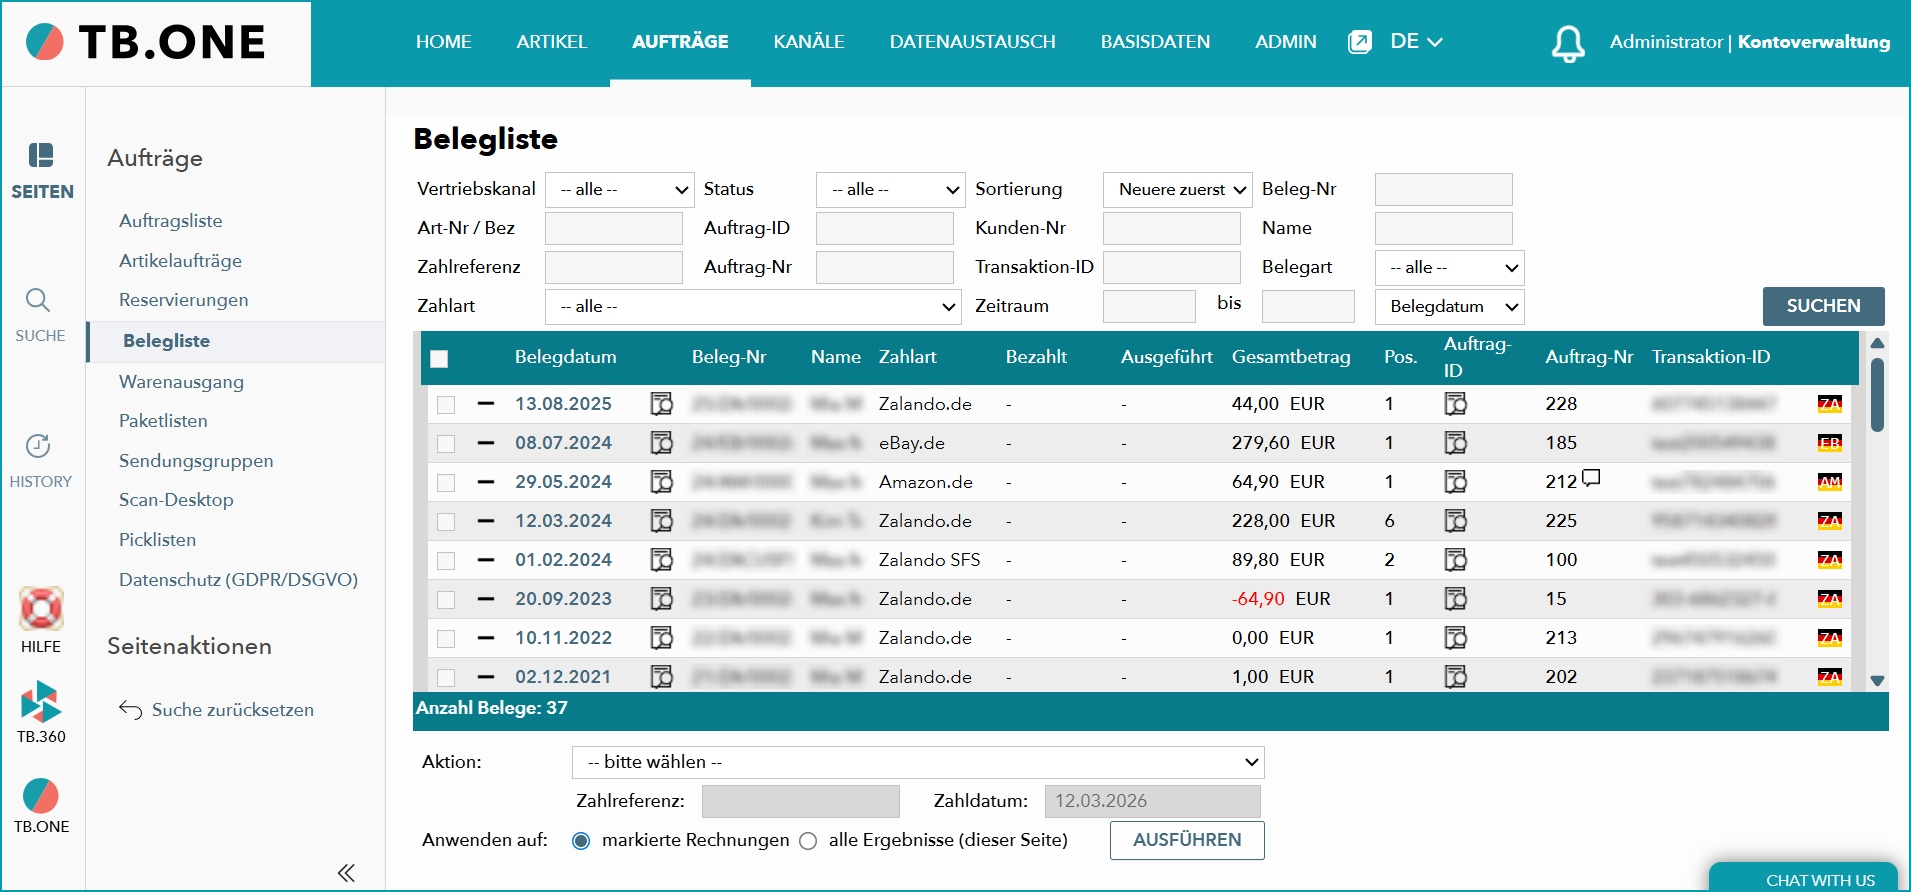Image resolution: width=1911 pixels, height=892 pixels.
Task: Open the notifications bell icon
Action: click(1567, 43)
